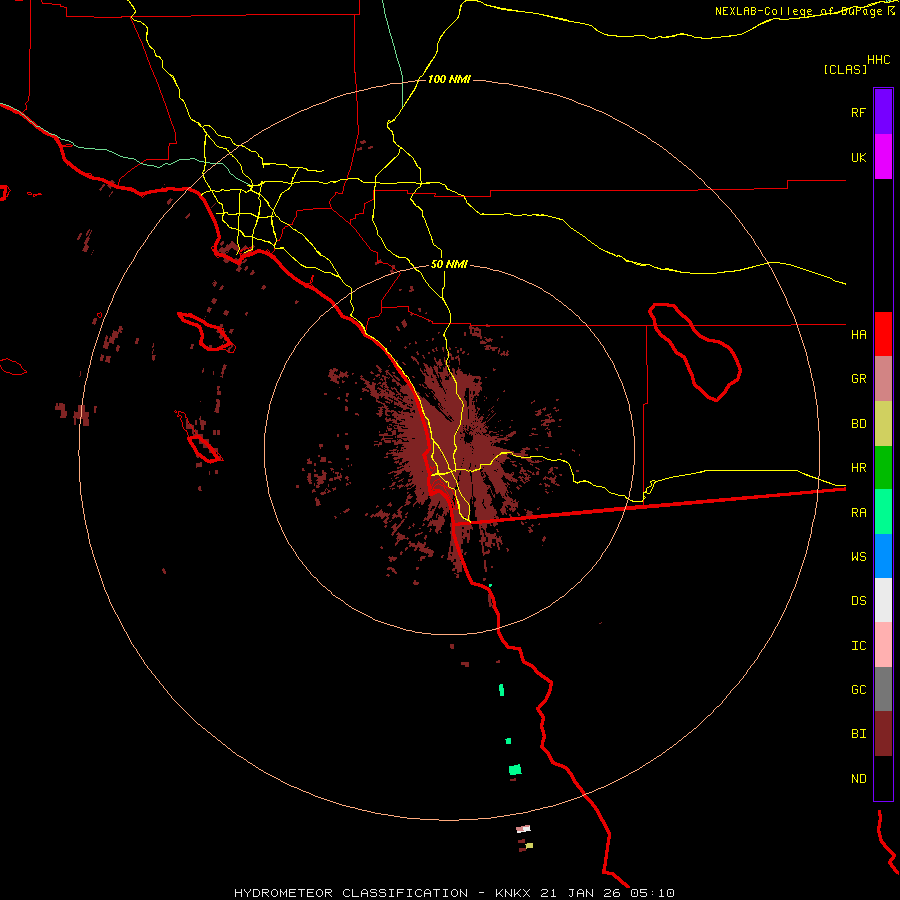
Task: Click the RA legend label
Action: click(x=858, y=513)
